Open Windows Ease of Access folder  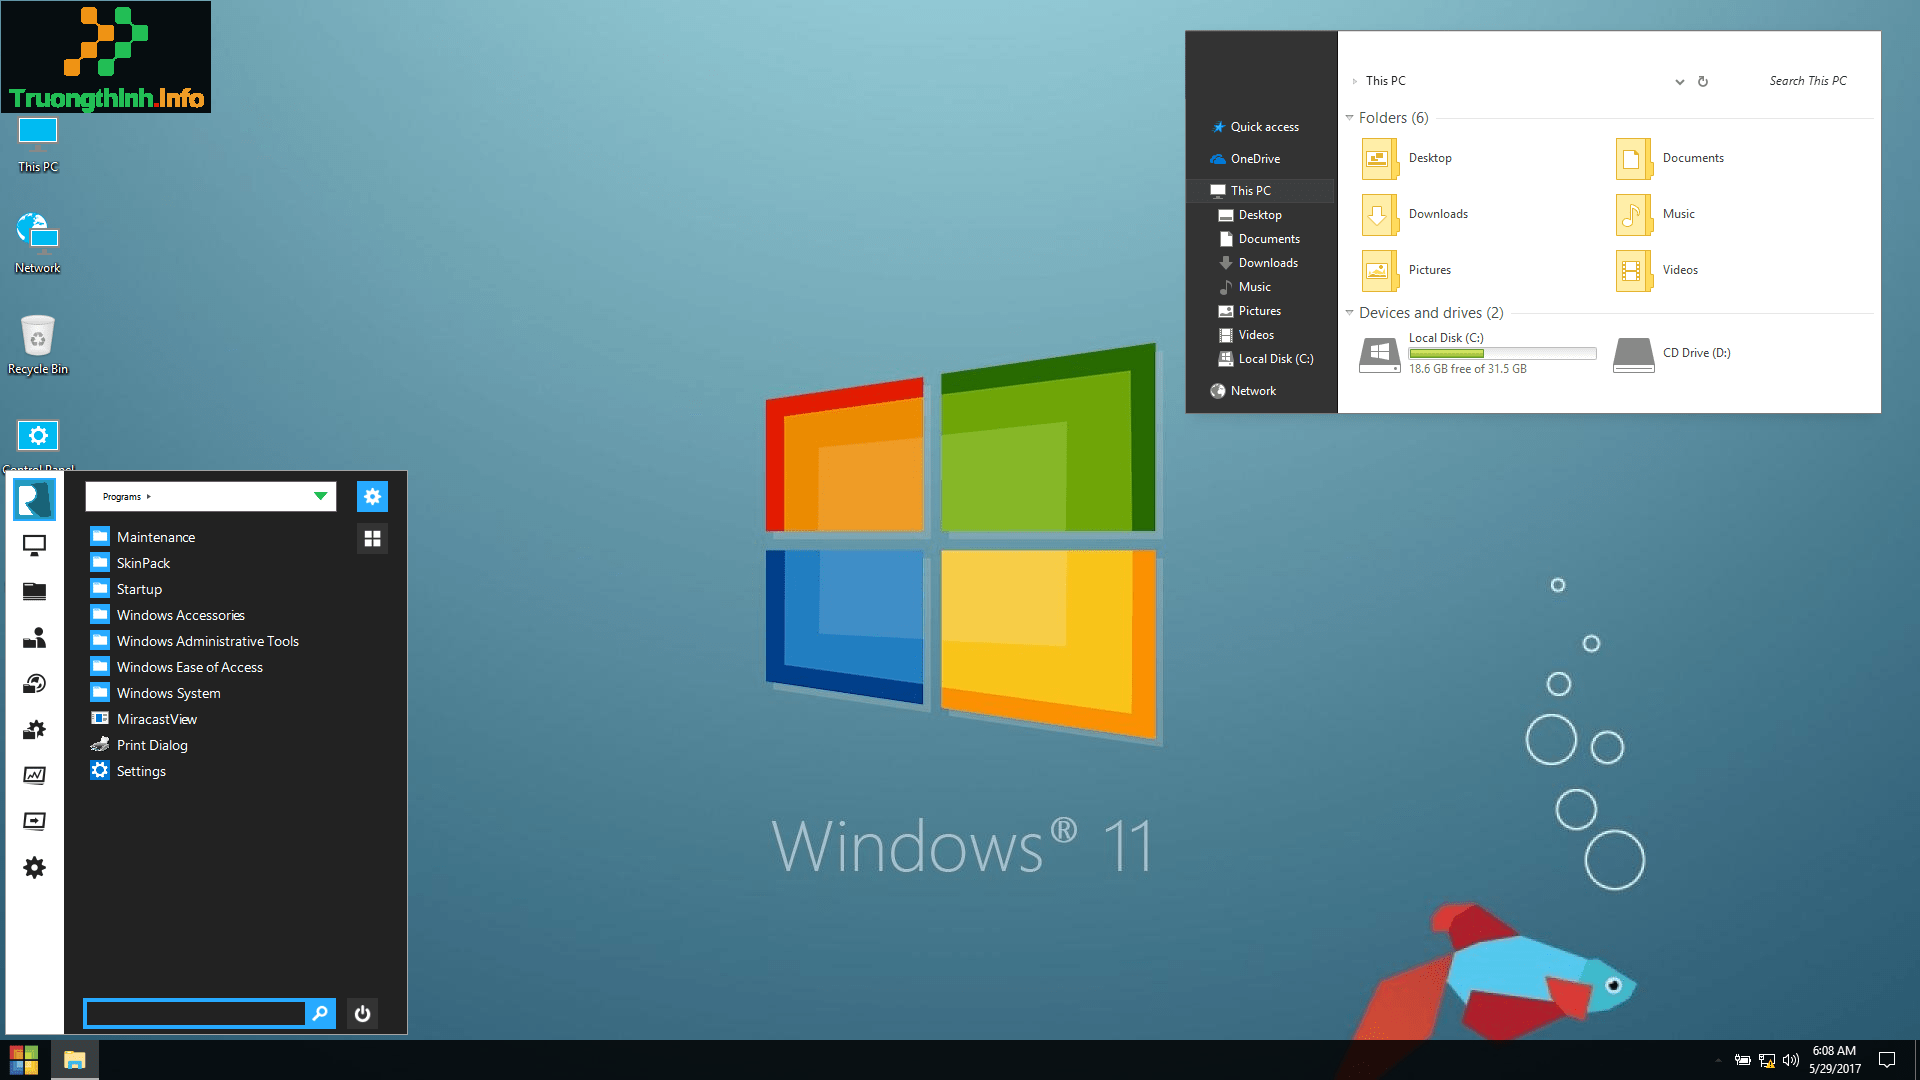[x=176, y=667]
